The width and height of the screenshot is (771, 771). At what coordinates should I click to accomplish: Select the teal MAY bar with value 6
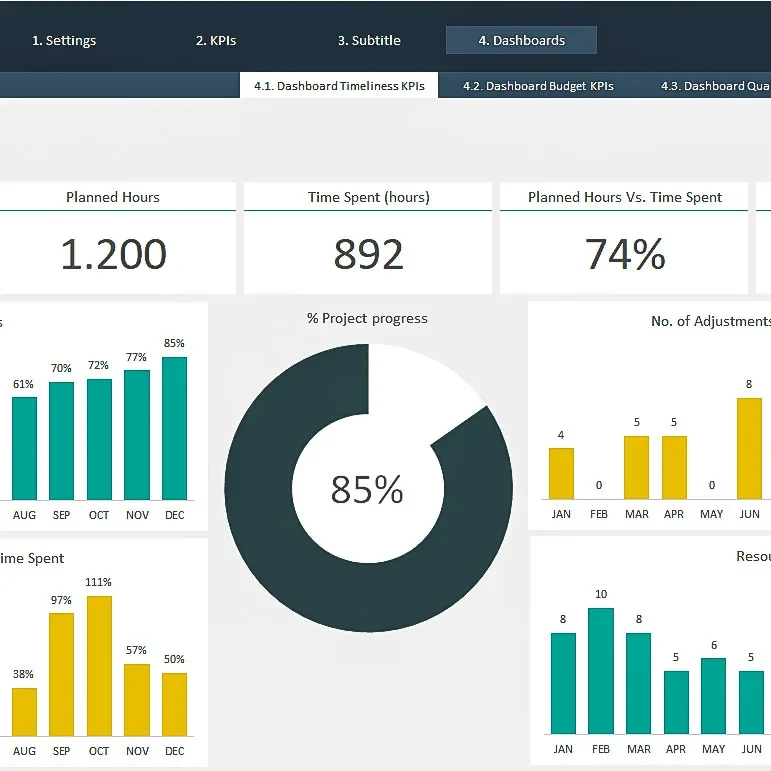click(713, 695)
